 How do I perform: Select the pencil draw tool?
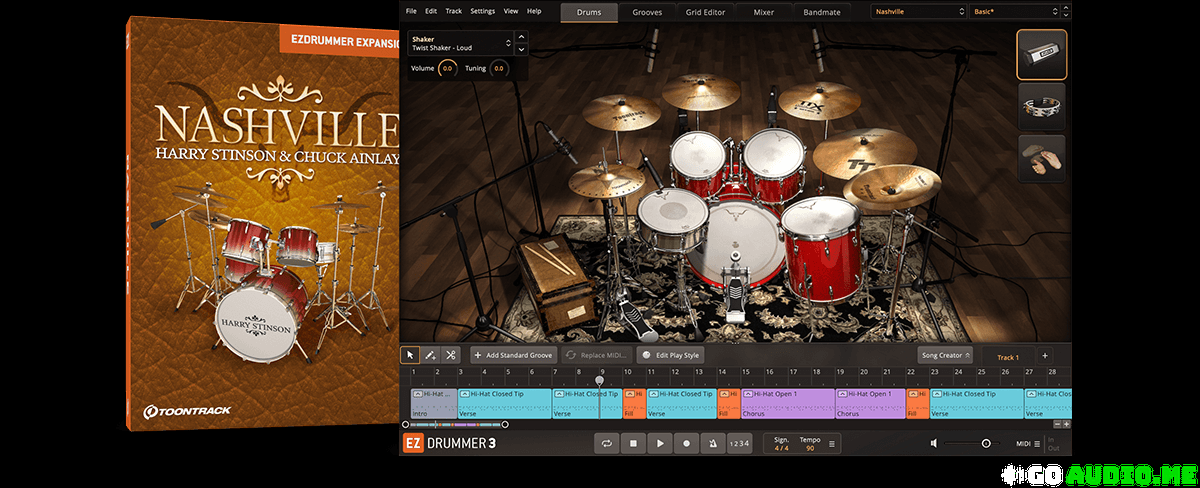coord(430,355)
